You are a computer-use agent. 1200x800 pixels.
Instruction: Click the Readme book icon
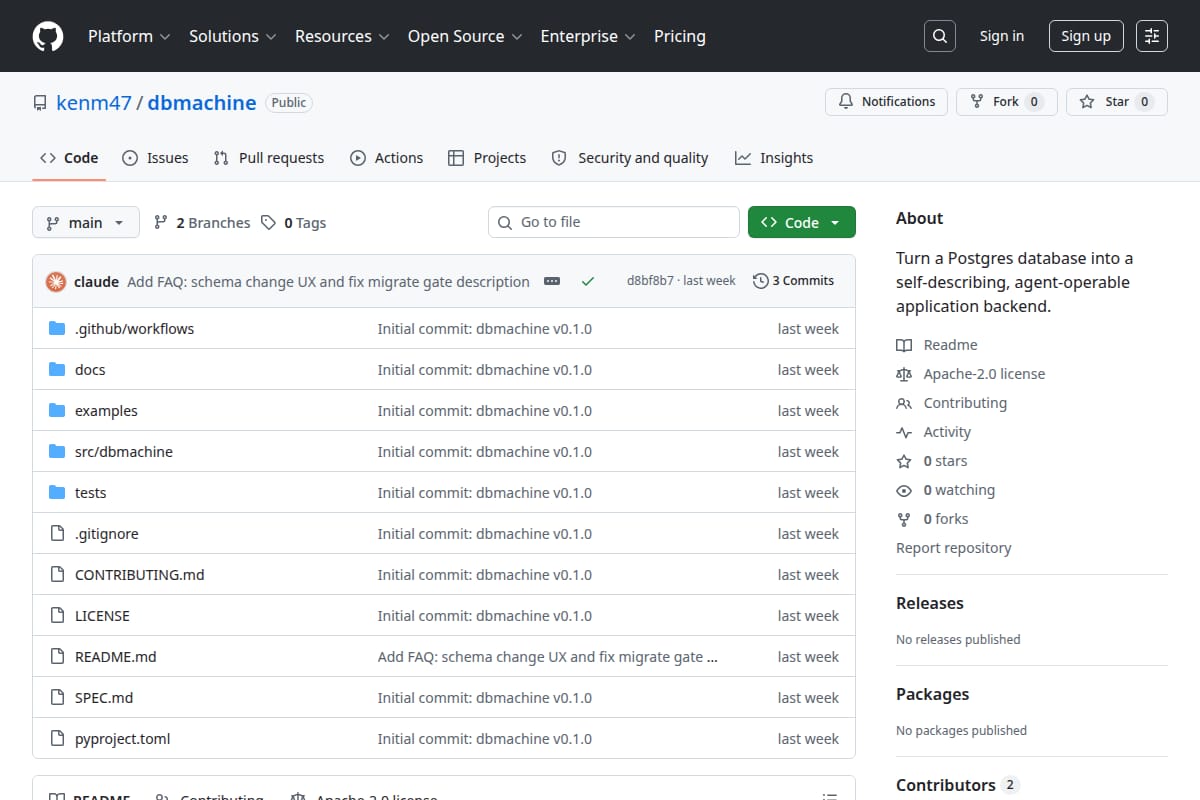(904, 345)
